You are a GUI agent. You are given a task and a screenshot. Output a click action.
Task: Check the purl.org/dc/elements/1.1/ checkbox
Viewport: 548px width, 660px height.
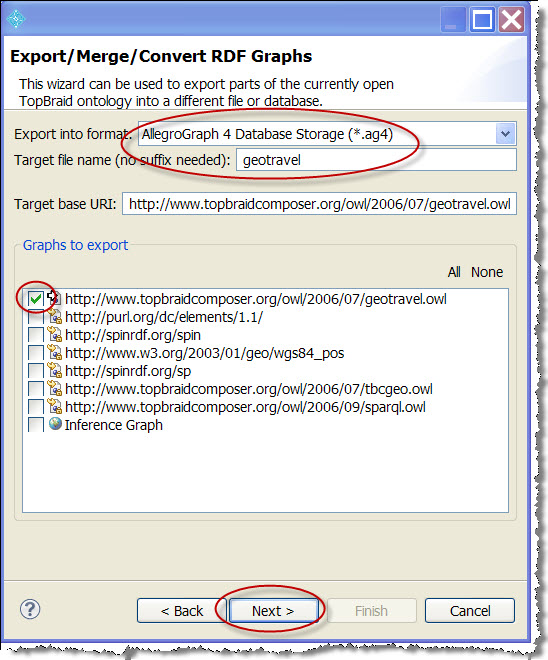click(x=36, y=317)
